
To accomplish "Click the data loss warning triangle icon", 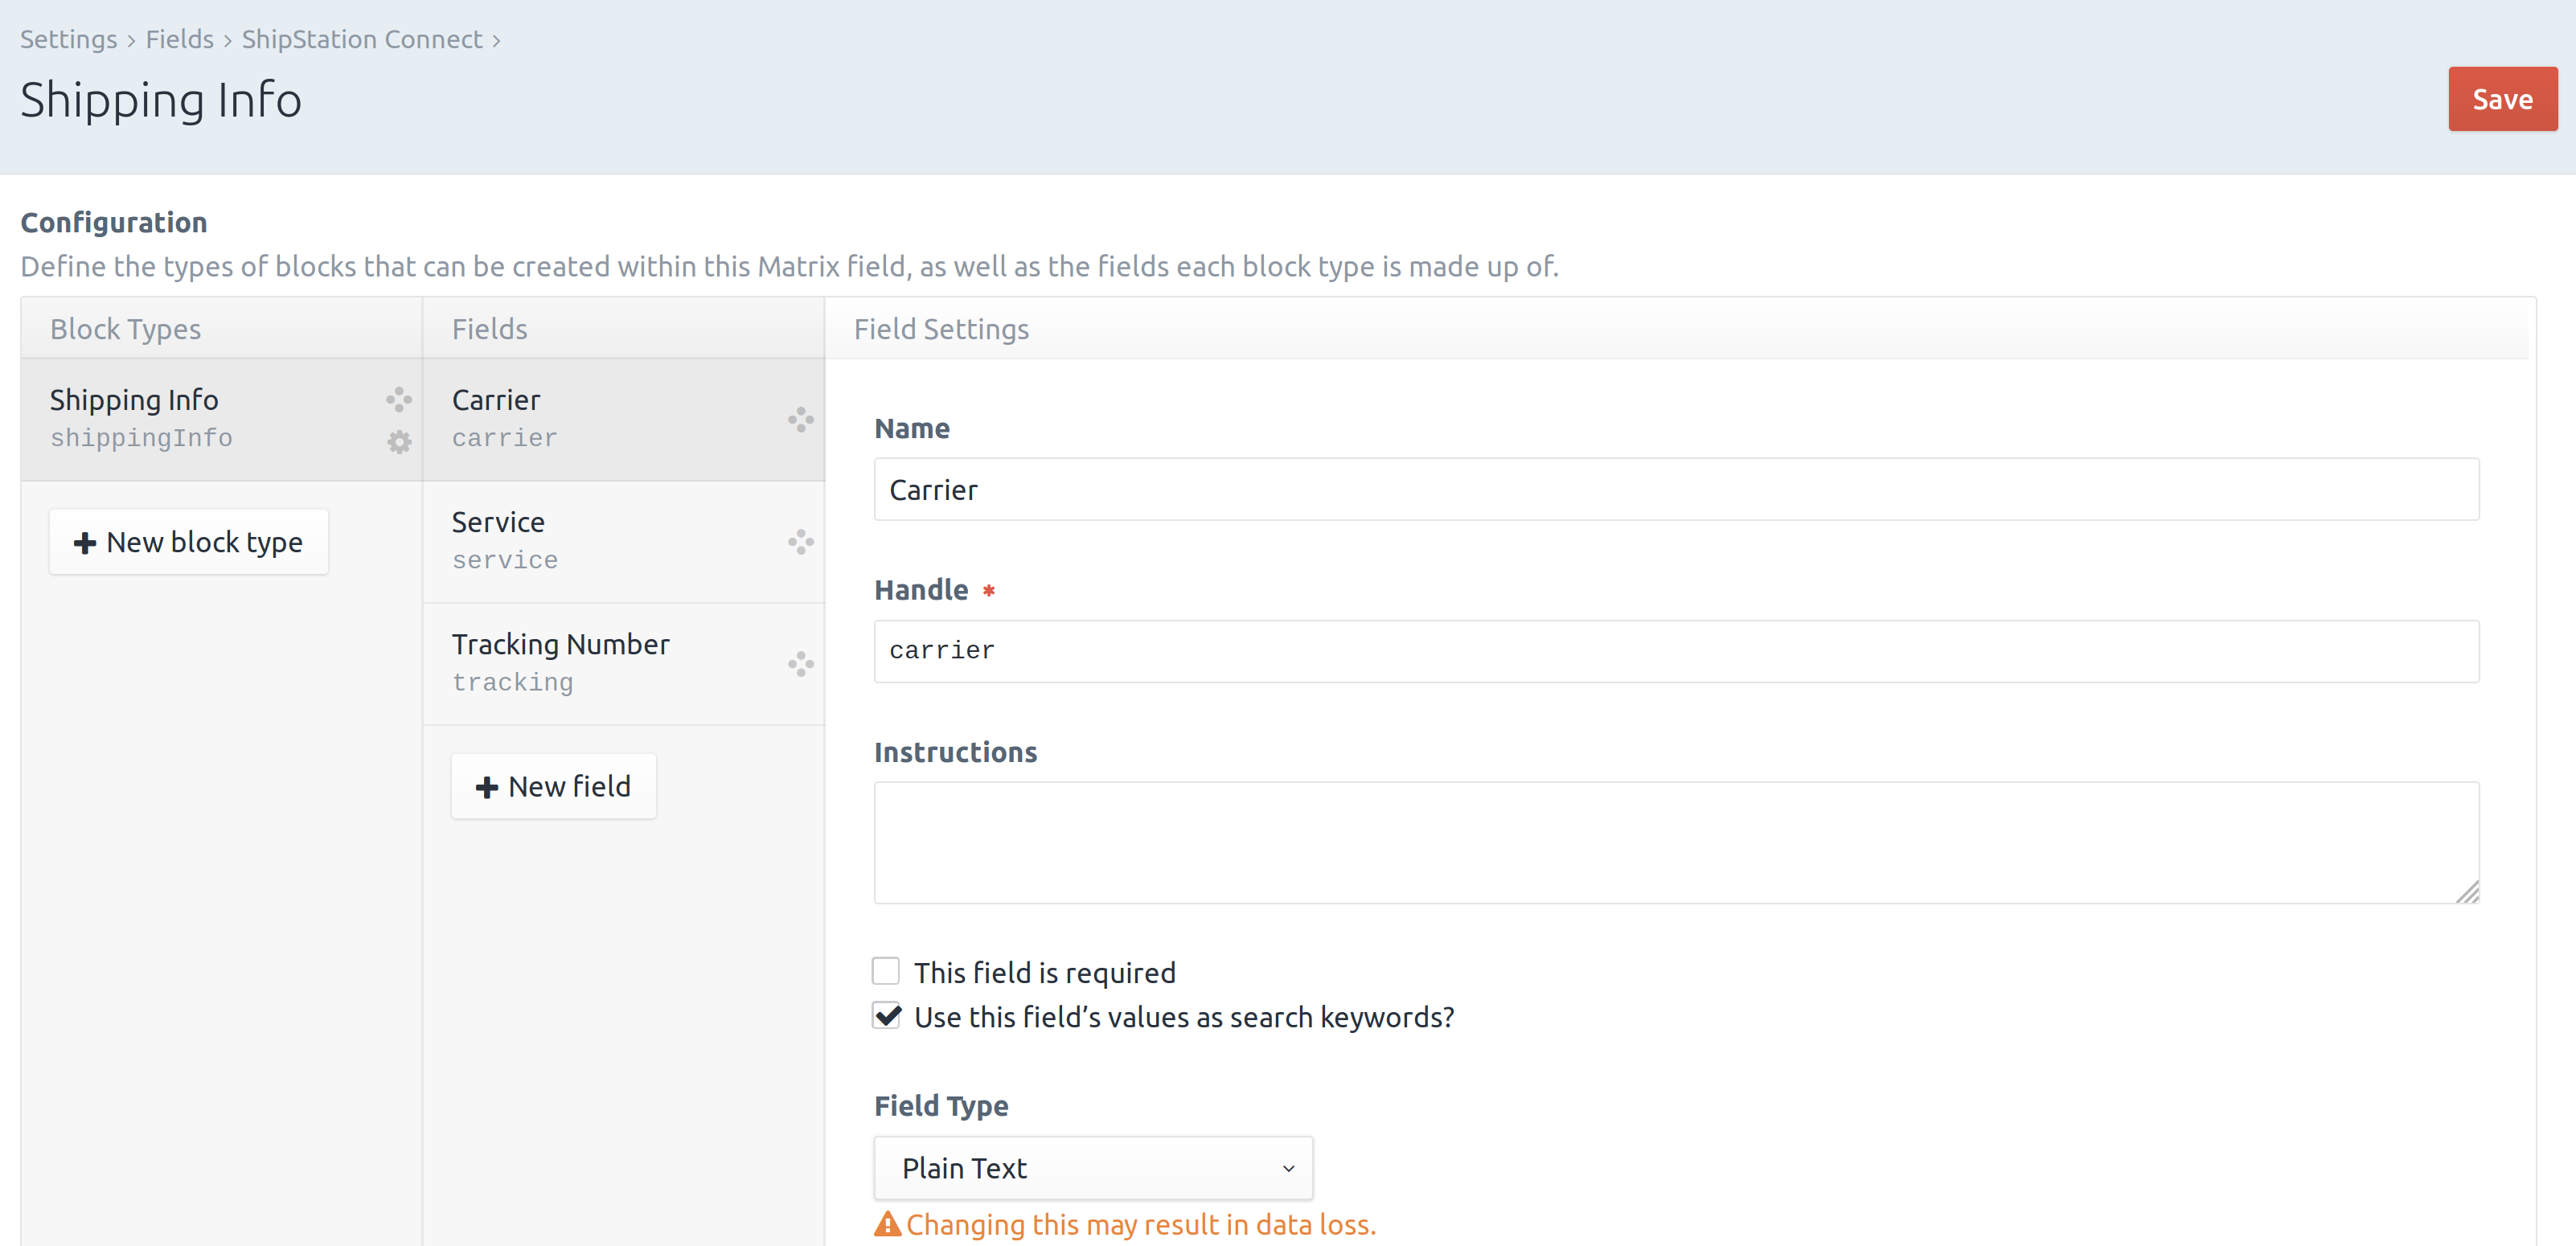I will [x=887, y=1224].
